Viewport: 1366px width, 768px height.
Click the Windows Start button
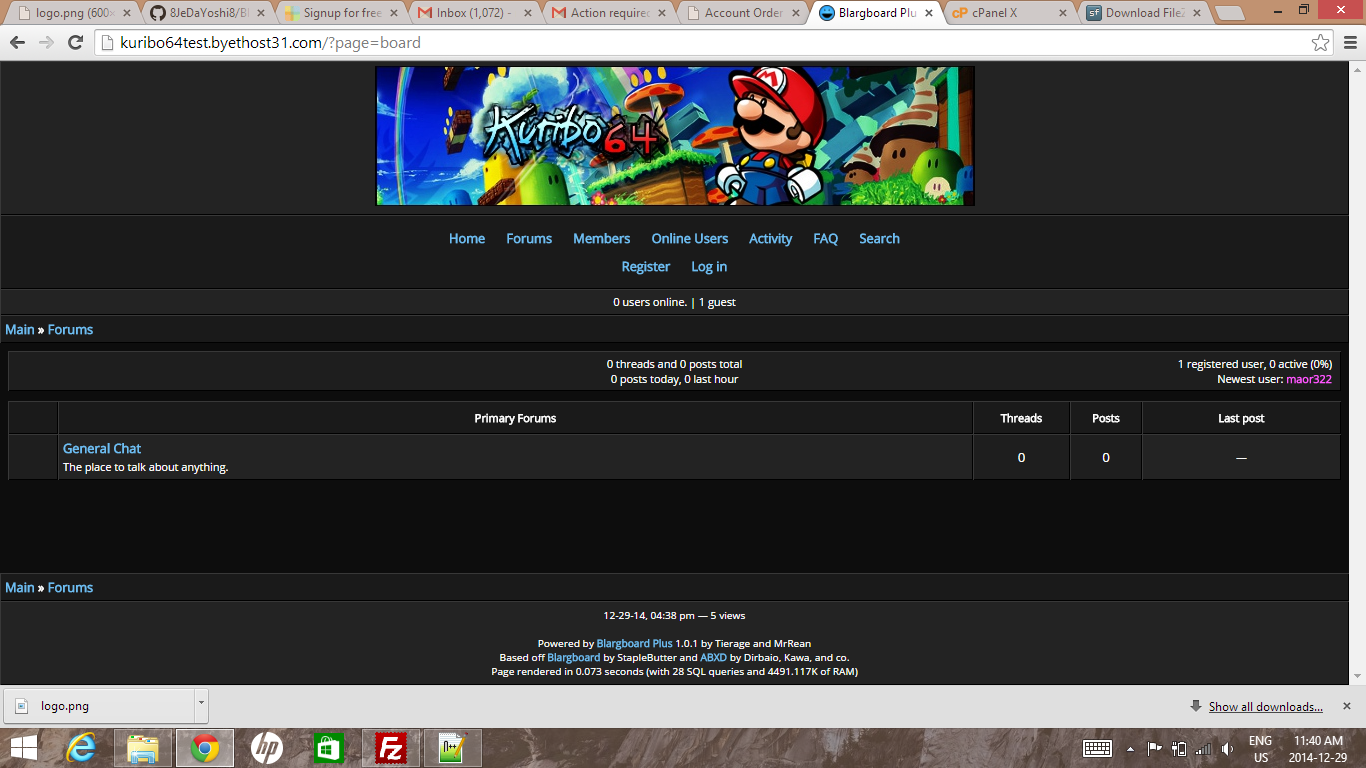(x=24, y=748)
